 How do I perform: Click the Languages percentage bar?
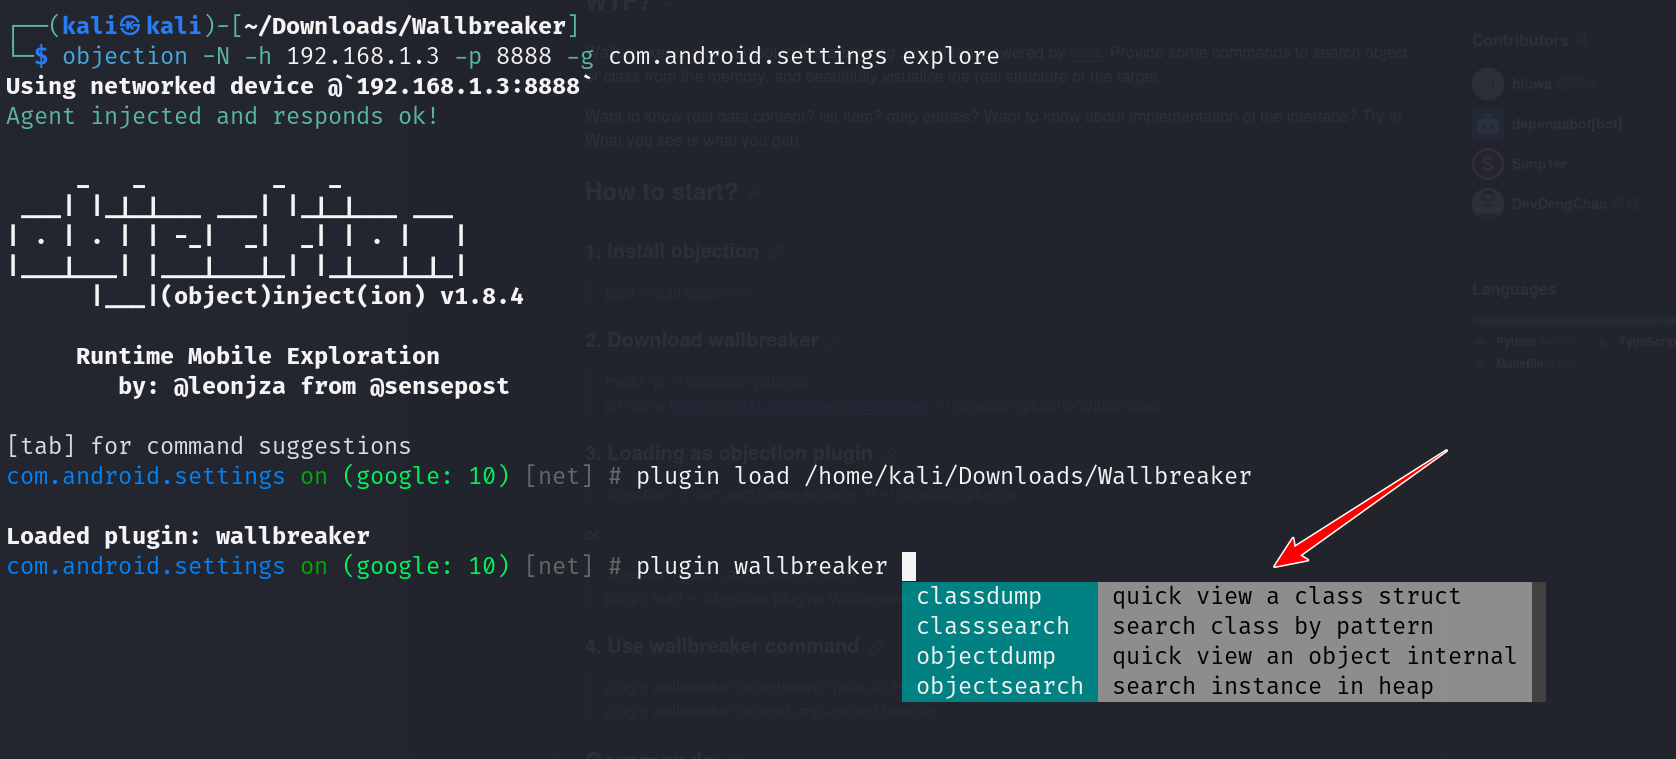pos(1570,321)
